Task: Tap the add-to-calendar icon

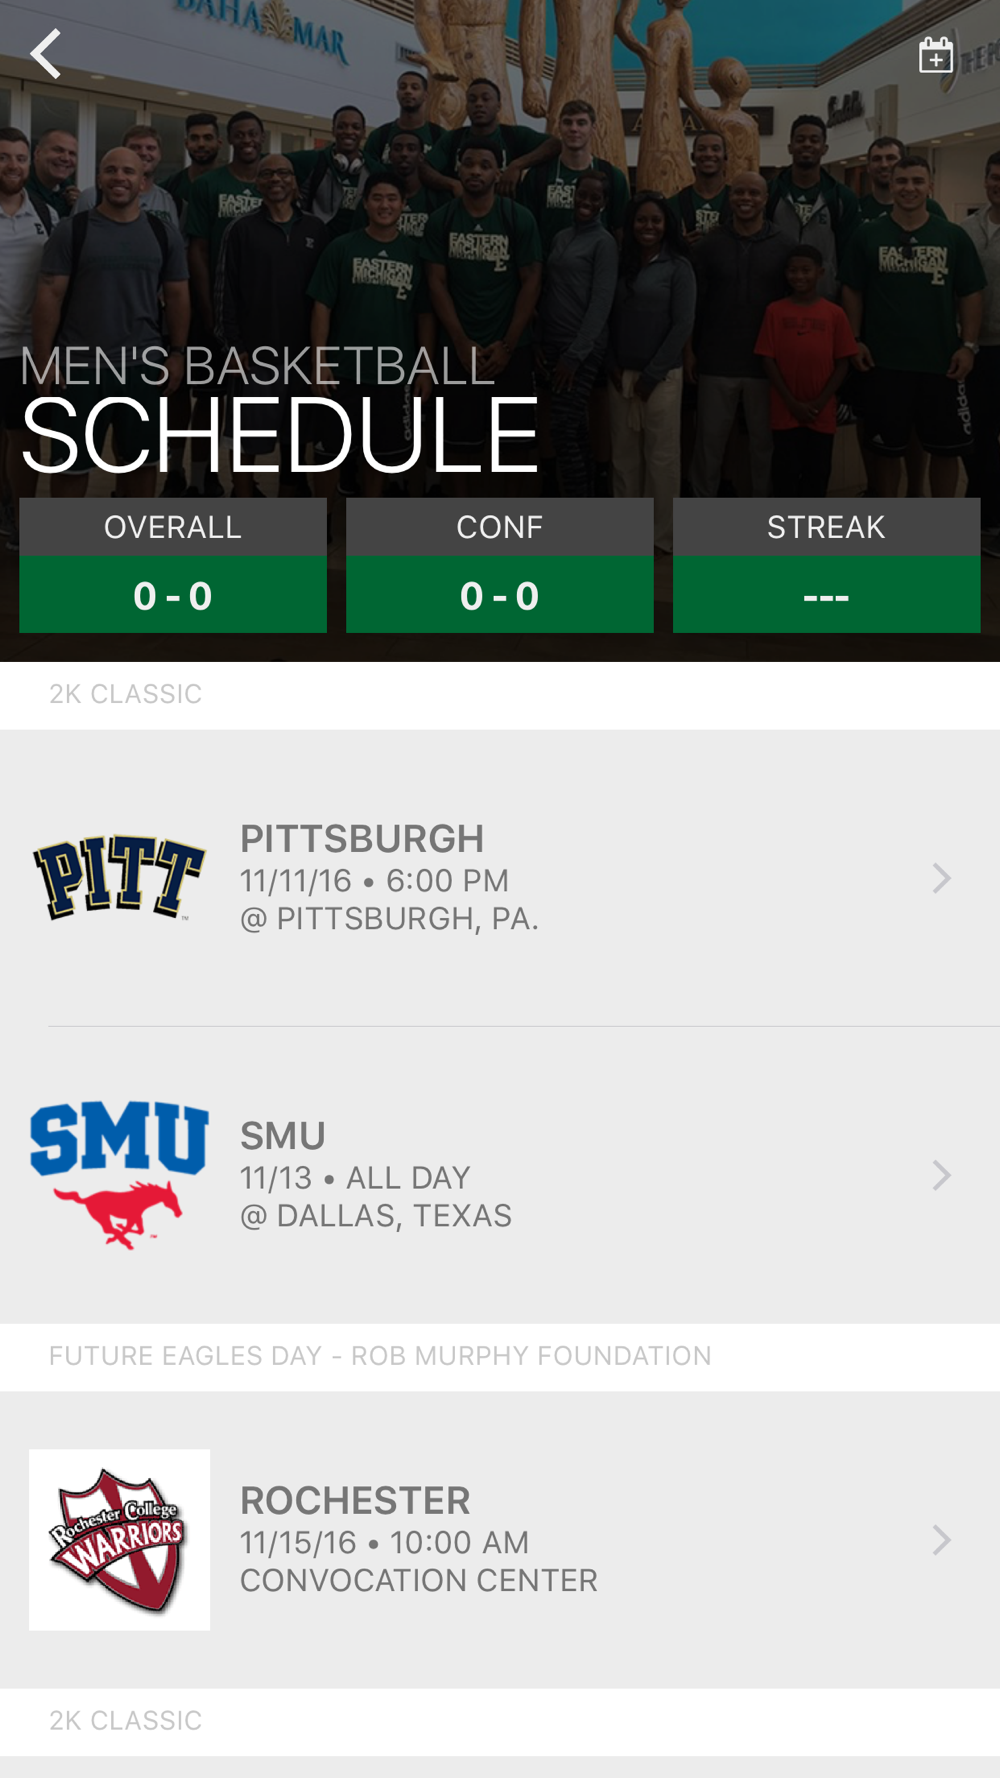Action: (935, 56)
